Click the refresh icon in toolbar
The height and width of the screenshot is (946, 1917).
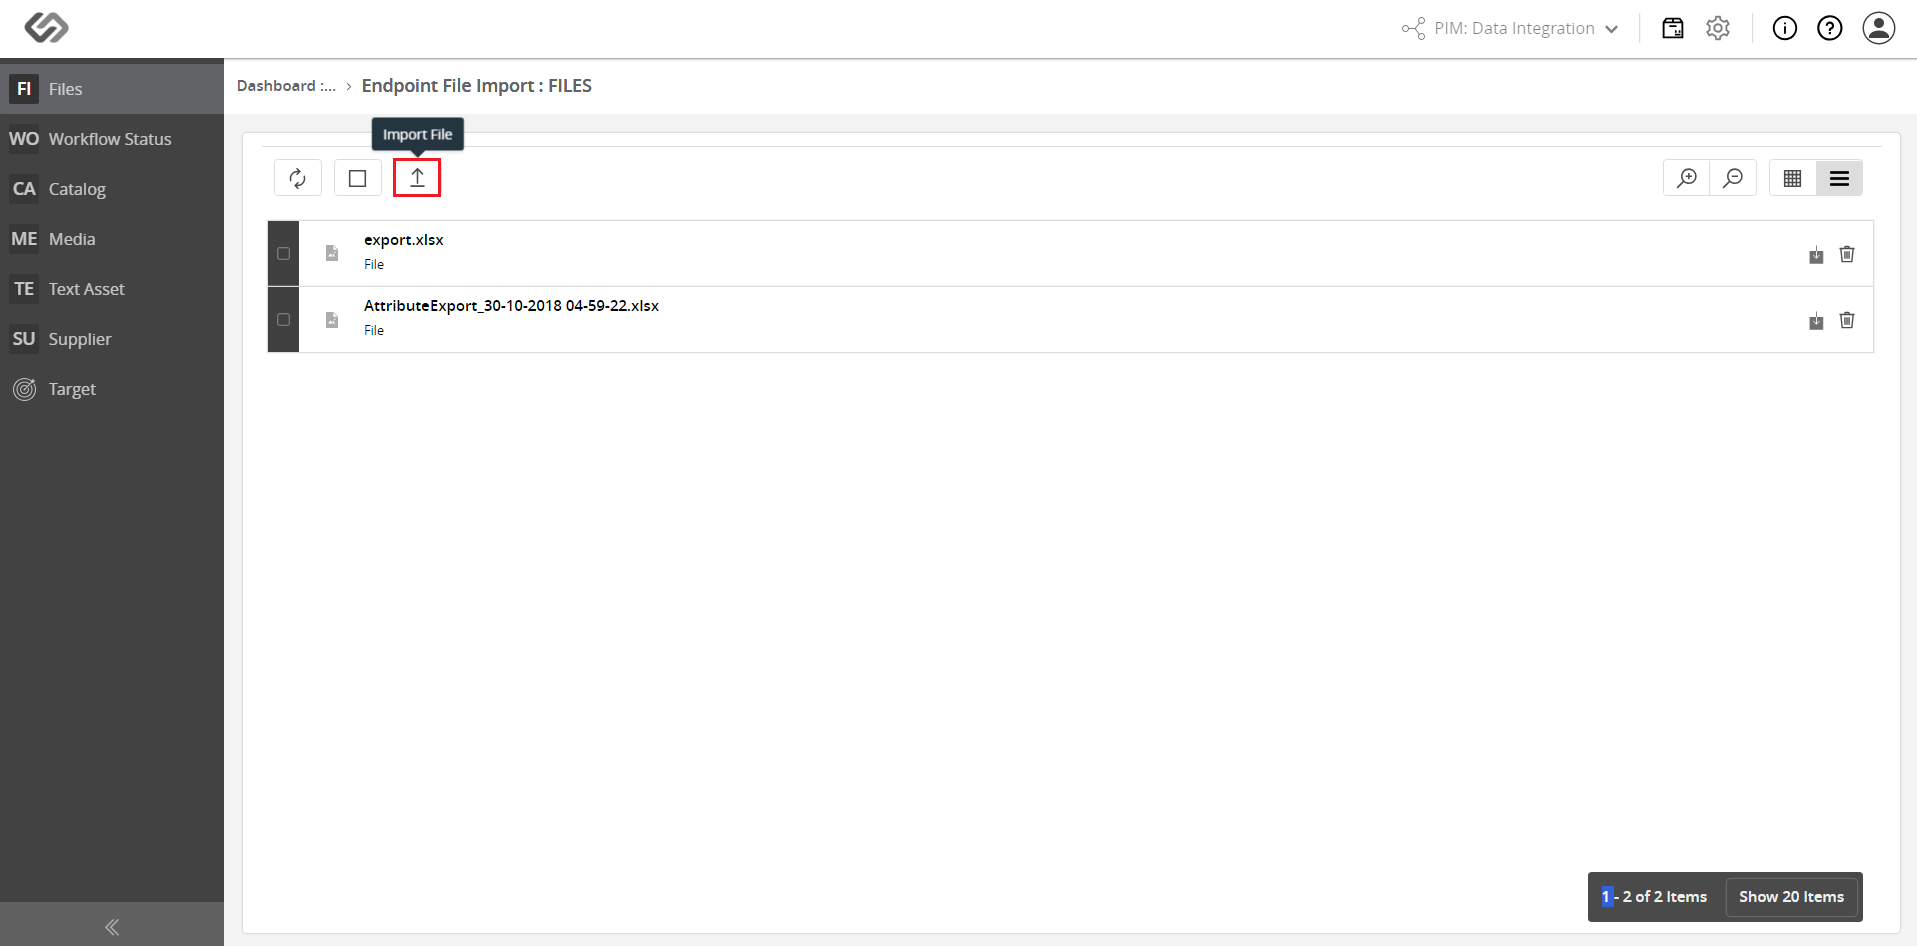point(298,178)
